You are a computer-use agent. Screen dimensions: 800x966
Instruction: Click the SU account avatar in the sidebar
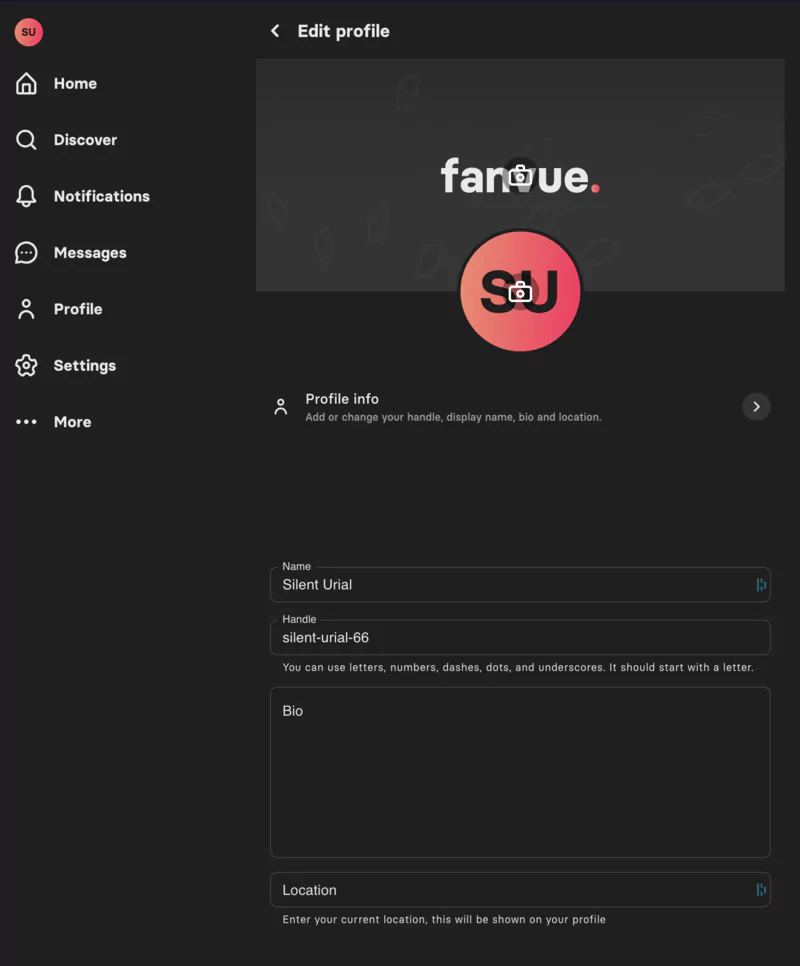point(28,32)
